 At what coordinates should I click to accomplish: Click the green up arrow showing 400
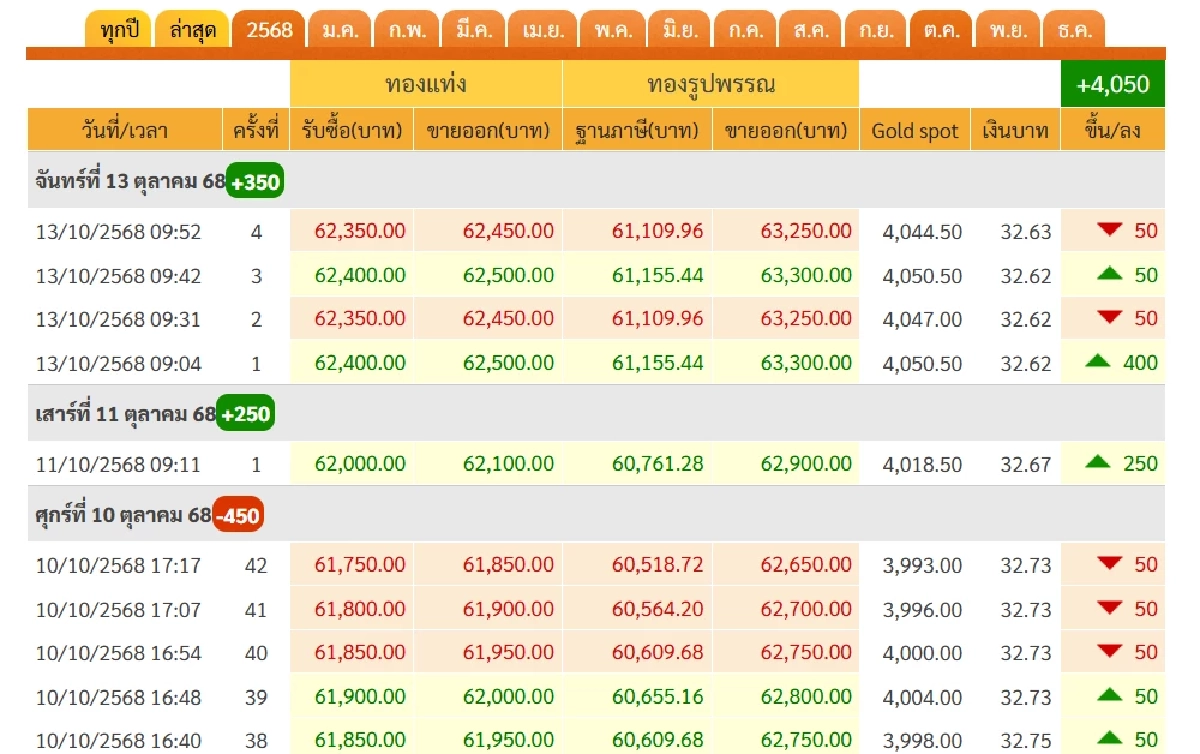pyautogui.click(x=1099, y=362)
